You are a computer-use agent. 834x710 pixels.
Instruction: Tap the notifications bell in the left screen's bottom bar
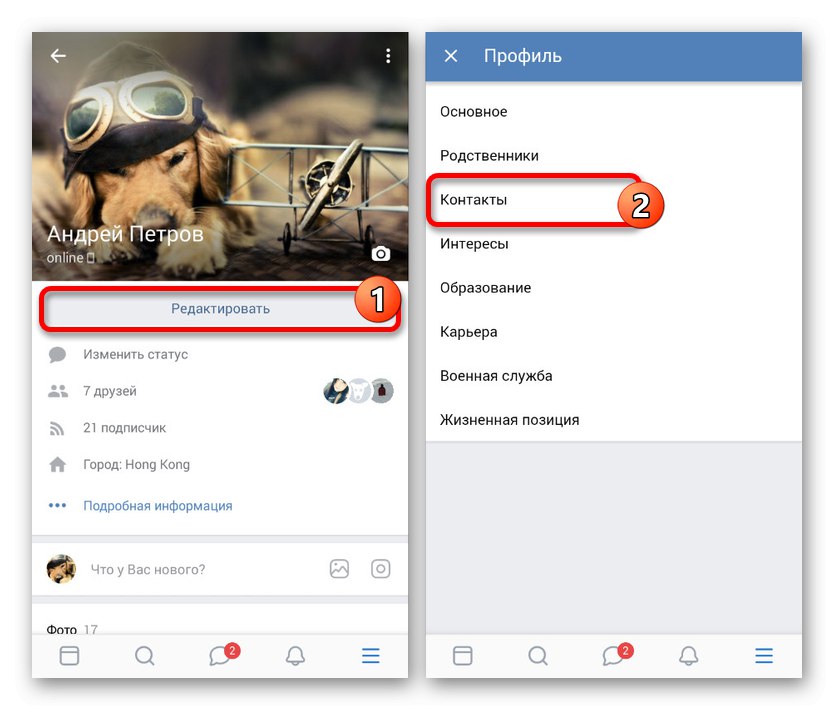295,656
